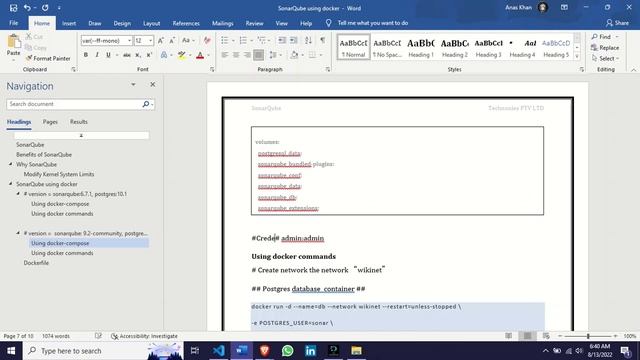This screenshot has width=640, height=360.
Task: Switch to the References tab
Action: click(x=186, y=23)
